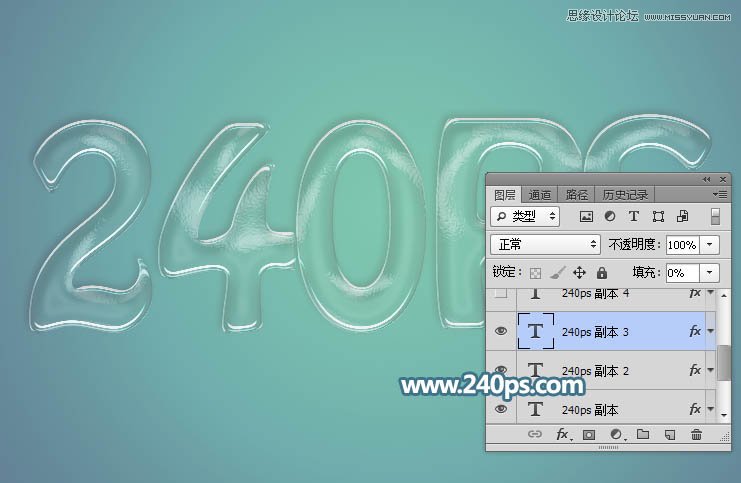741x483 pixels.
Task: Open the 历史记录 tab
Action: (625, 195)
